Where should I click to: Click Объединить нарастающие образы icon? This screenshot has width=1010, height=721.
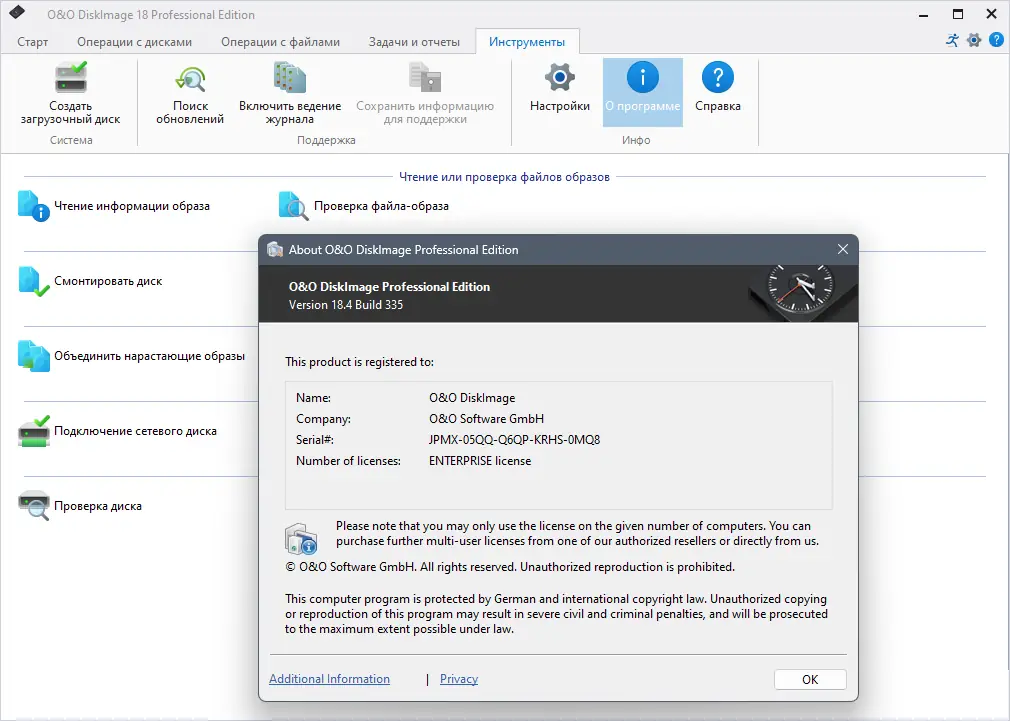pyautogui.click(x=33, y=356)
